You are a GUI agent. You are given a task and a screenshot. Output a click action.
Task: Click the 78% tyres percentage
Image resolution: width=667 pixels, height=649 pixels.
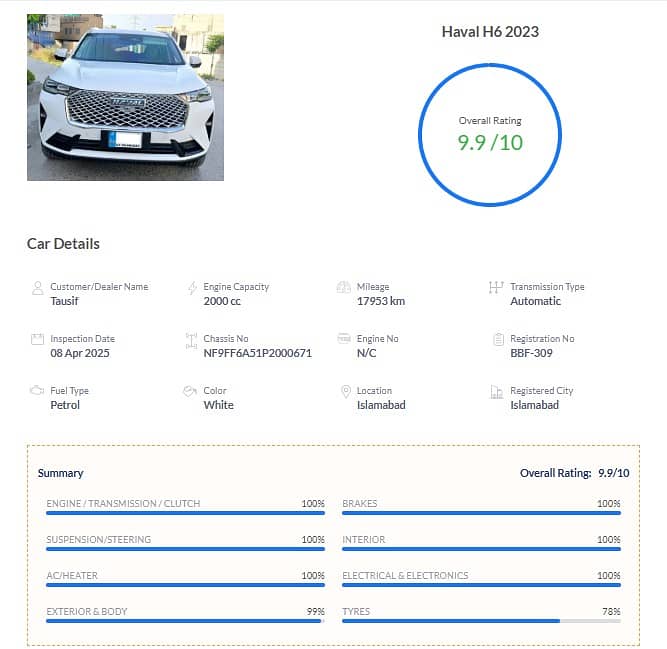click(611, 612)
